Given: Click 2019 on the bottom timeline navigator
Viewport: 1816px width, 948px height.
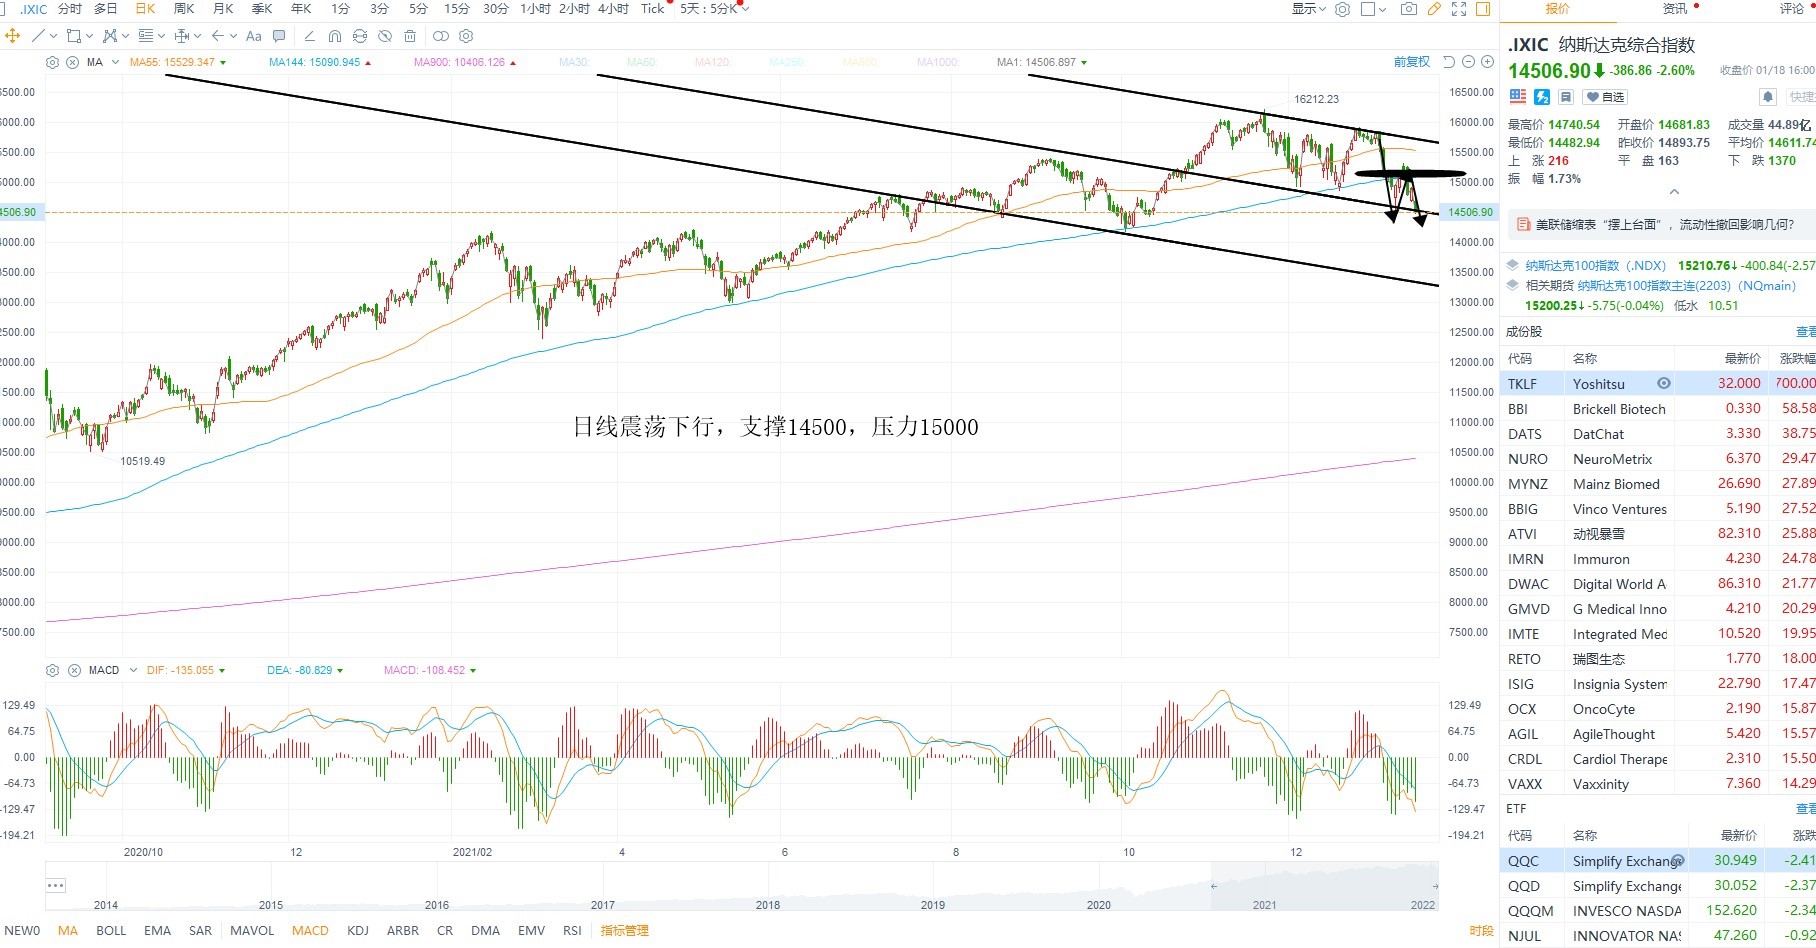Looking at the screenshot, I should (932, 905).
